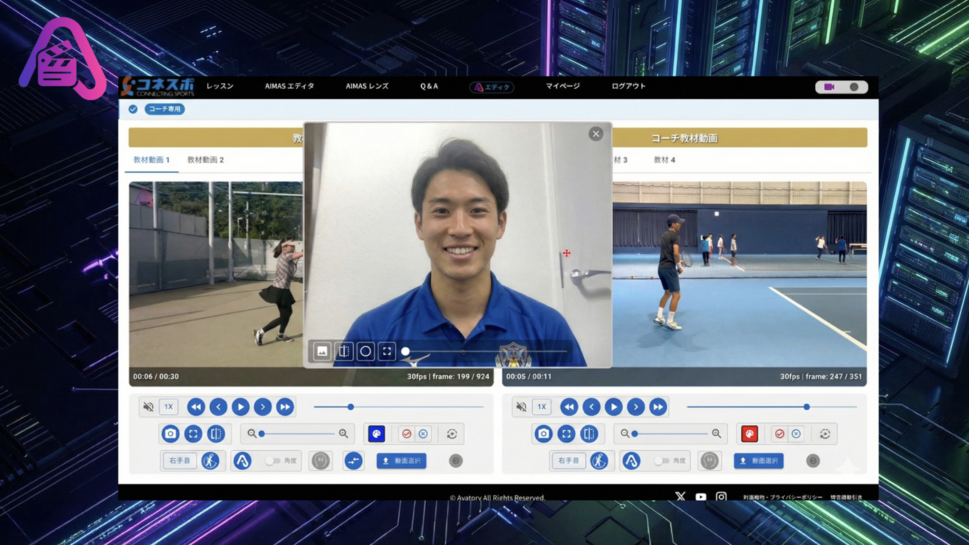This screenshot has width=969, height=545.
Task: Click the snapshot camera icon under left video
Action: tap(170, 434)
